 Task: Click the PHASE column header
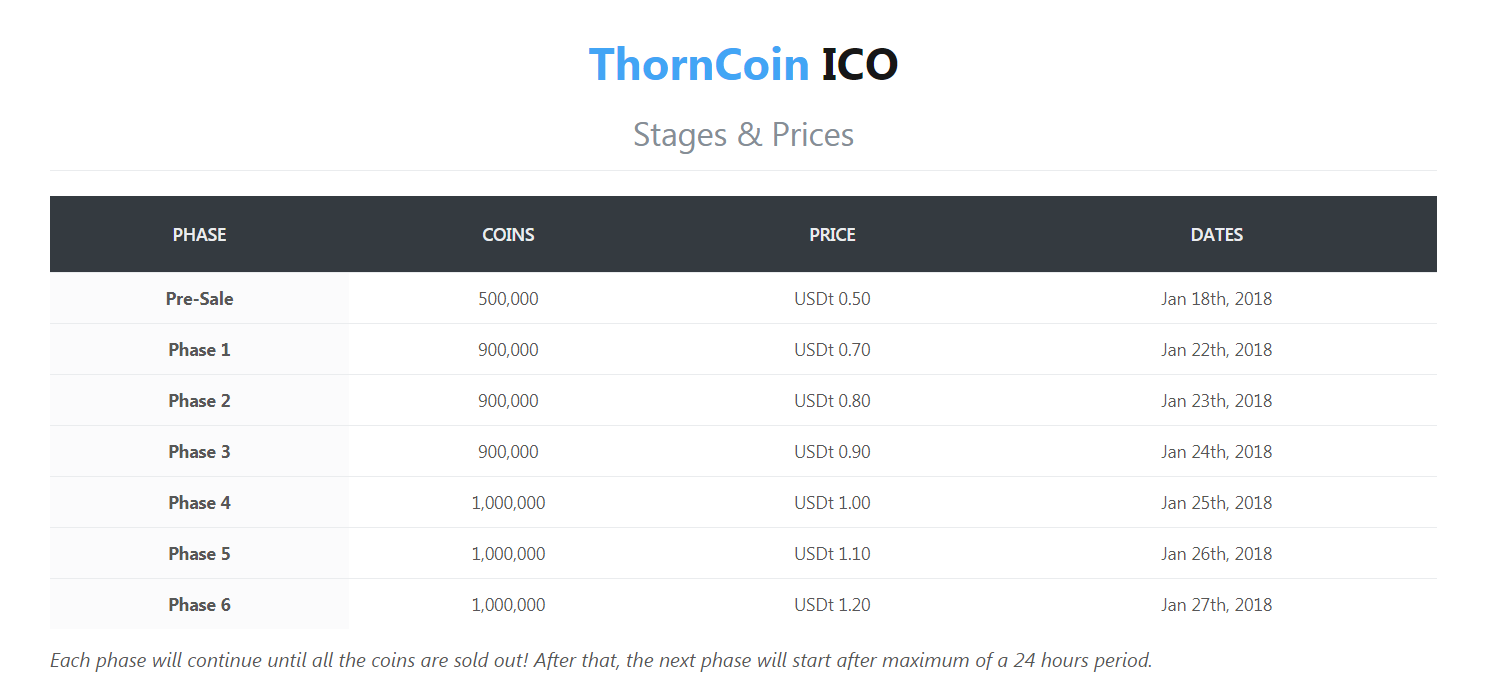tap(199, 235)
